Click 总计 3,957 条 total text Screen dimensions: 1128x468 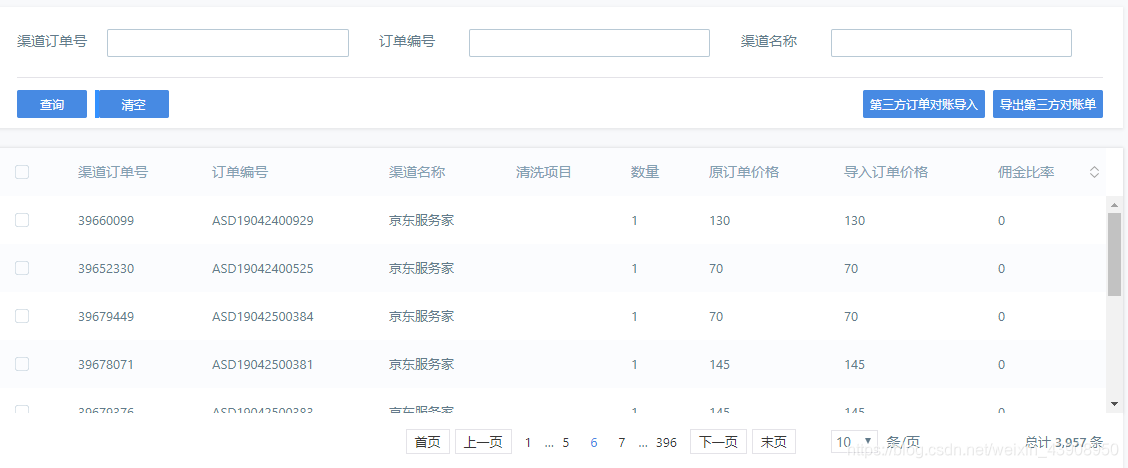point(1064,442)
